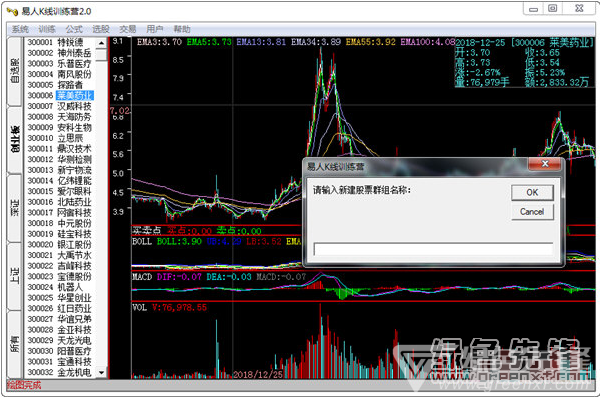Switch to the 自选股 side tab

tap(15, 71)
